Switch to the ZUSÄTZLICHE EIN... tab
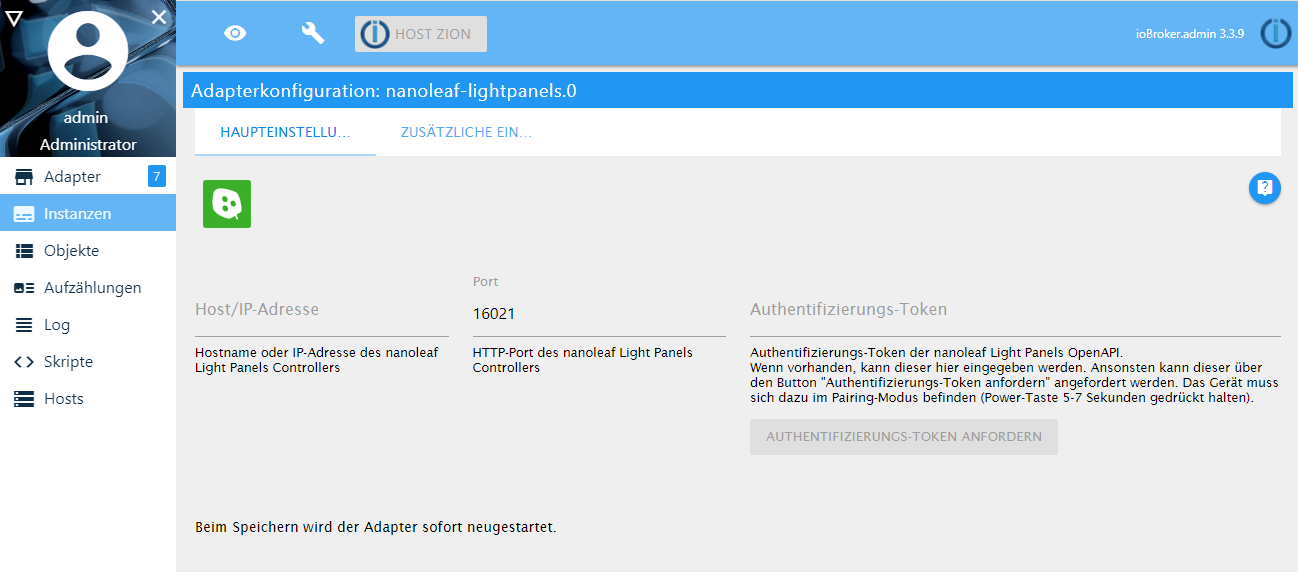Image resolution: width=1298 pixels, height=572 pixels. click(x=466, y=132)
